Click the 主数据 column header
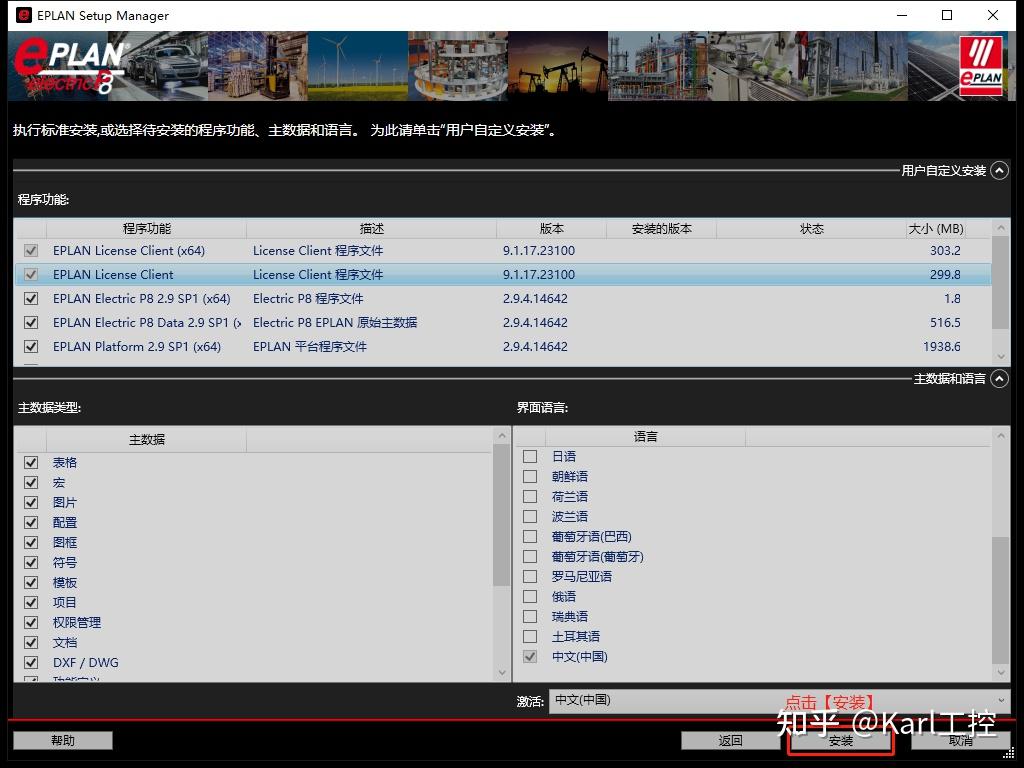This screenshot has width=1024, height=768. tap(146, 440)
